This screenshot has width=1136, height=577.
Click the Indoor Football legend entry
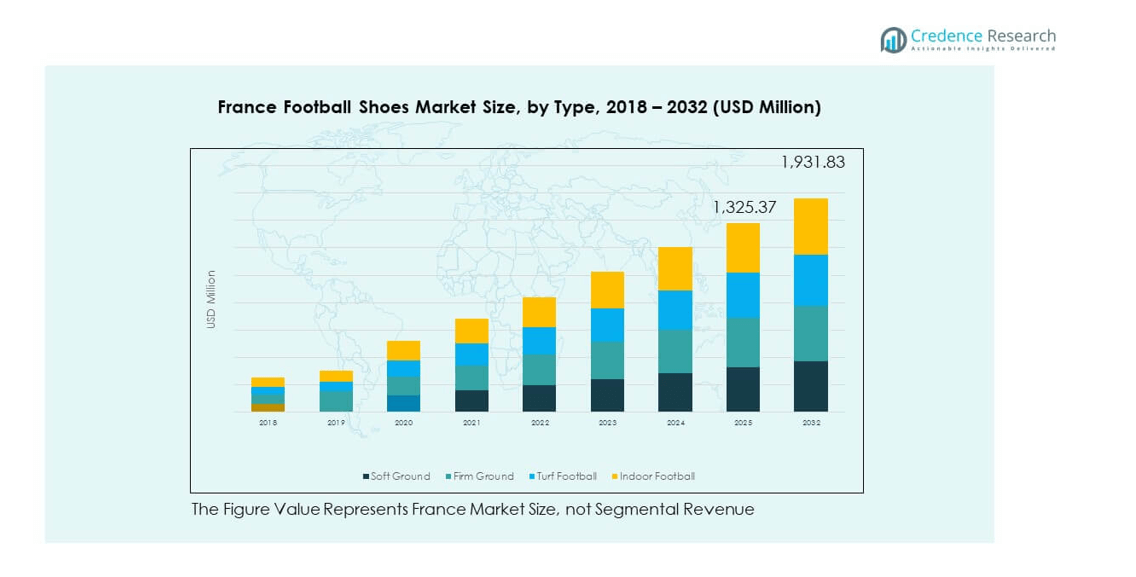[655, 477]
